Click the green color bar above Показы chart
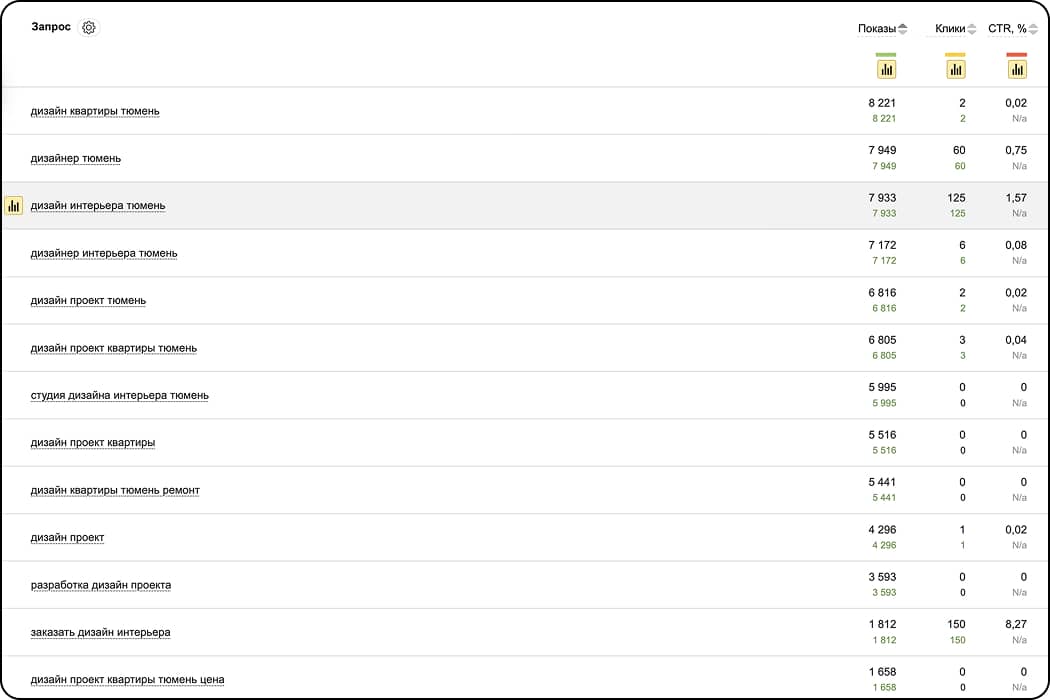This screenshot has width=1050, height=700. [886, 54]
